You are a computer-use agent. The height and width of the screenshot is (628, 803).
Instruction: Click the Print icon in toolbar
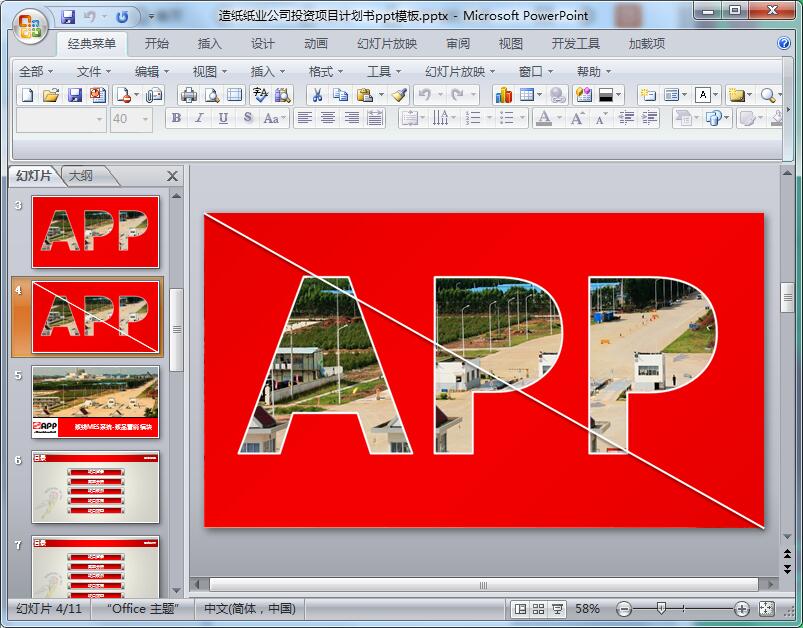pyautogui.click(x=188, y=95)
